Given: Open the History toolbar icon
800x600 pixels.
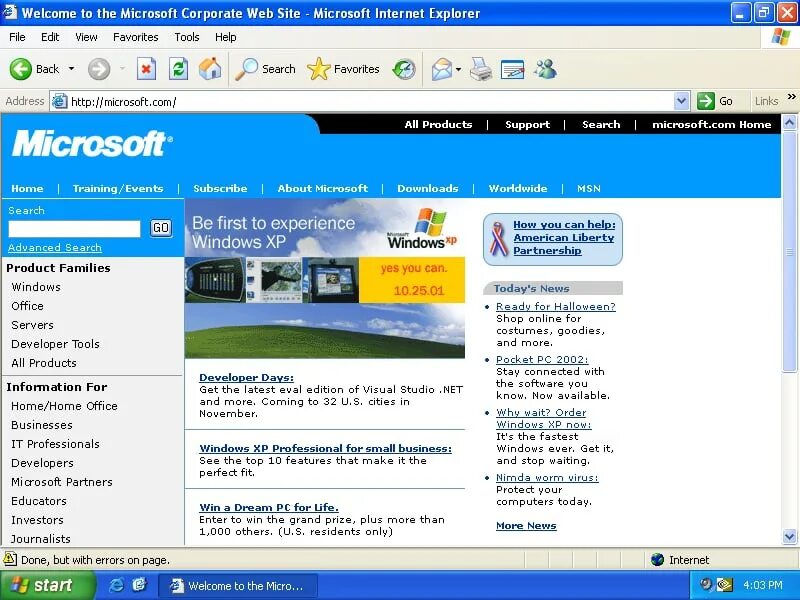Looking at the screenshot, I should pyautogui.click(x=404, y=69).
